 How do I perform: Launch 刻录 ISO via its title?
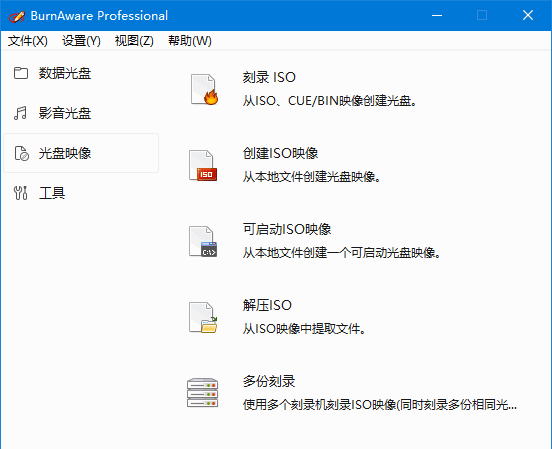pos(269,77)
